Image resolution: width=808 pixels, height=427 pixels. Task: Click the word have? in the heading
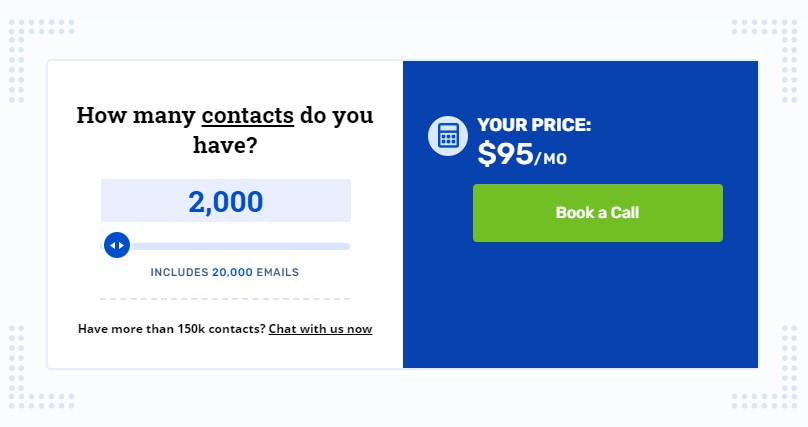tap(225, 145)
